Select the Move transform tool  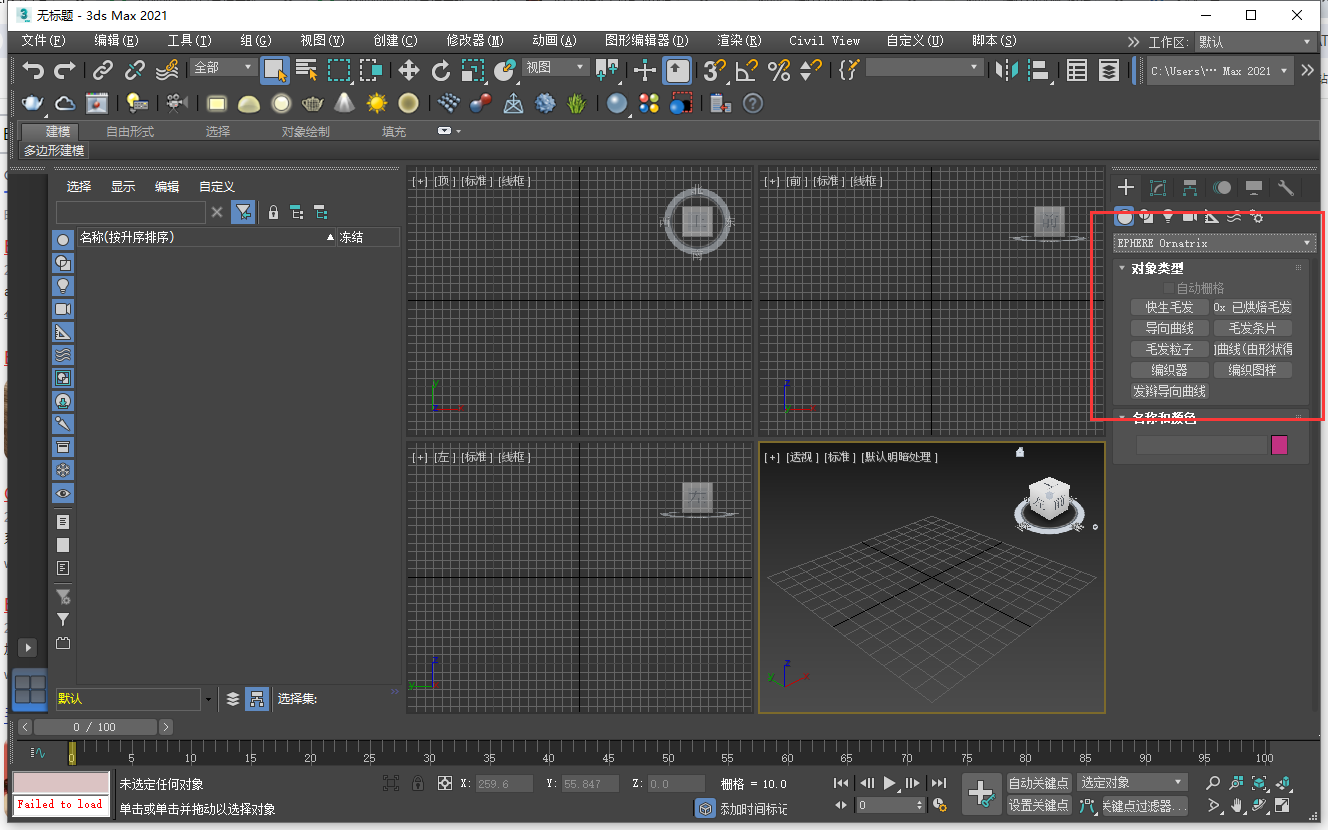tap(408, 70)
